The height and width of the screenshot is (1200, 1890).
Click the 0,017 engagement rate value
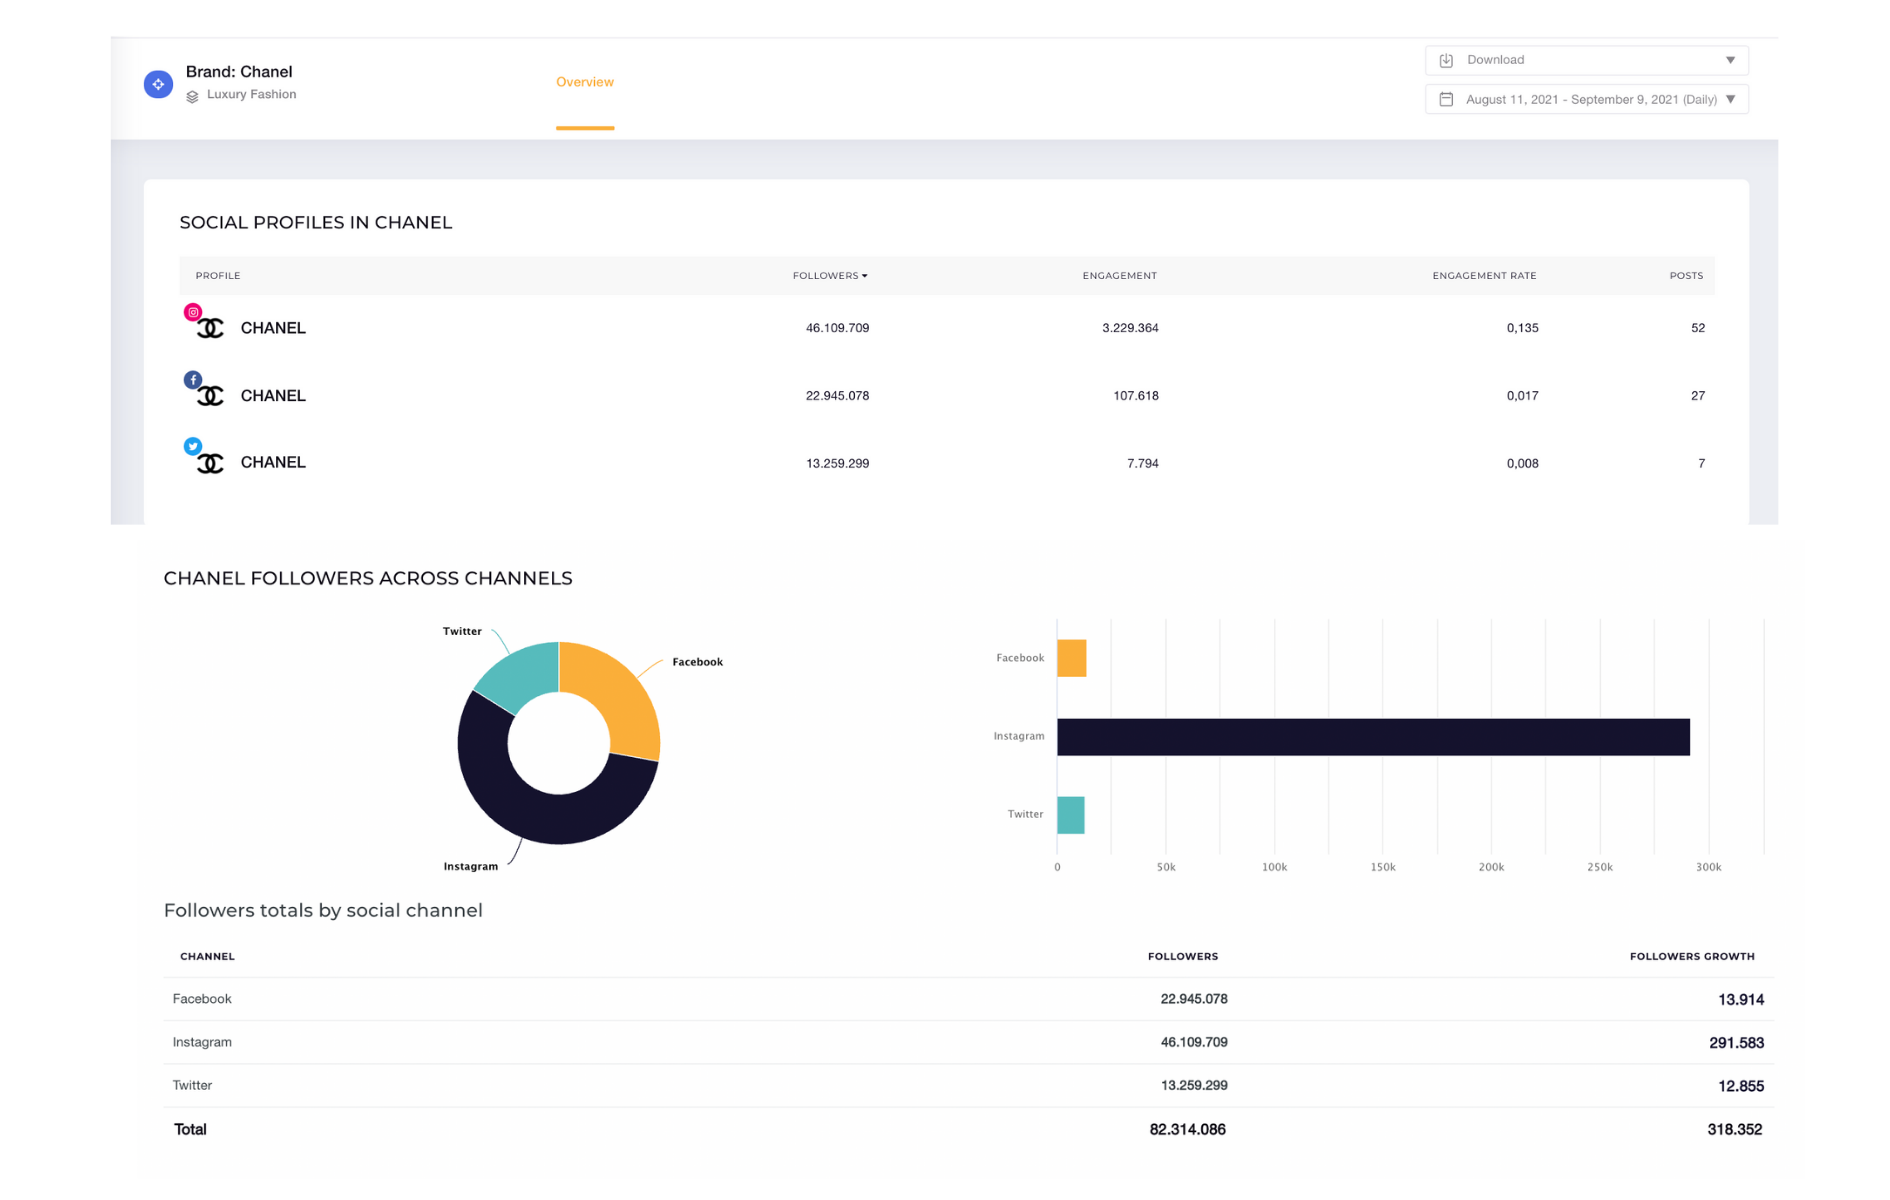(1522, 396)
